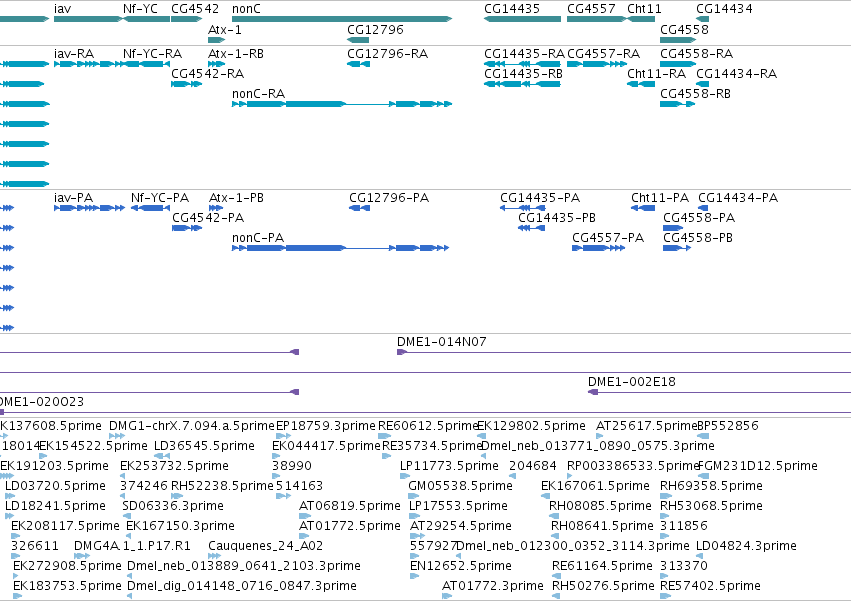Viewport: 851px width, 601px height.
Task: Click the AT01772.3prime EST label
Action: pyautogui.click(x=493, y=586)
